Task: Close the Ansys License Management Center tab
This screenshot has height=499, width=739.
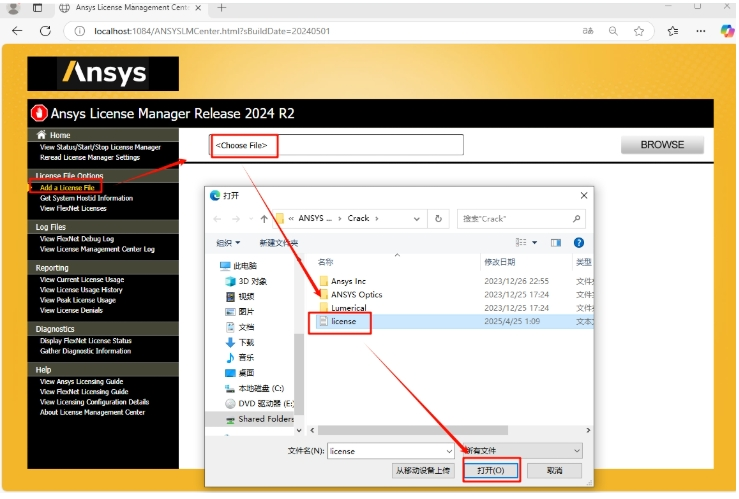Action: click(198, 8)
